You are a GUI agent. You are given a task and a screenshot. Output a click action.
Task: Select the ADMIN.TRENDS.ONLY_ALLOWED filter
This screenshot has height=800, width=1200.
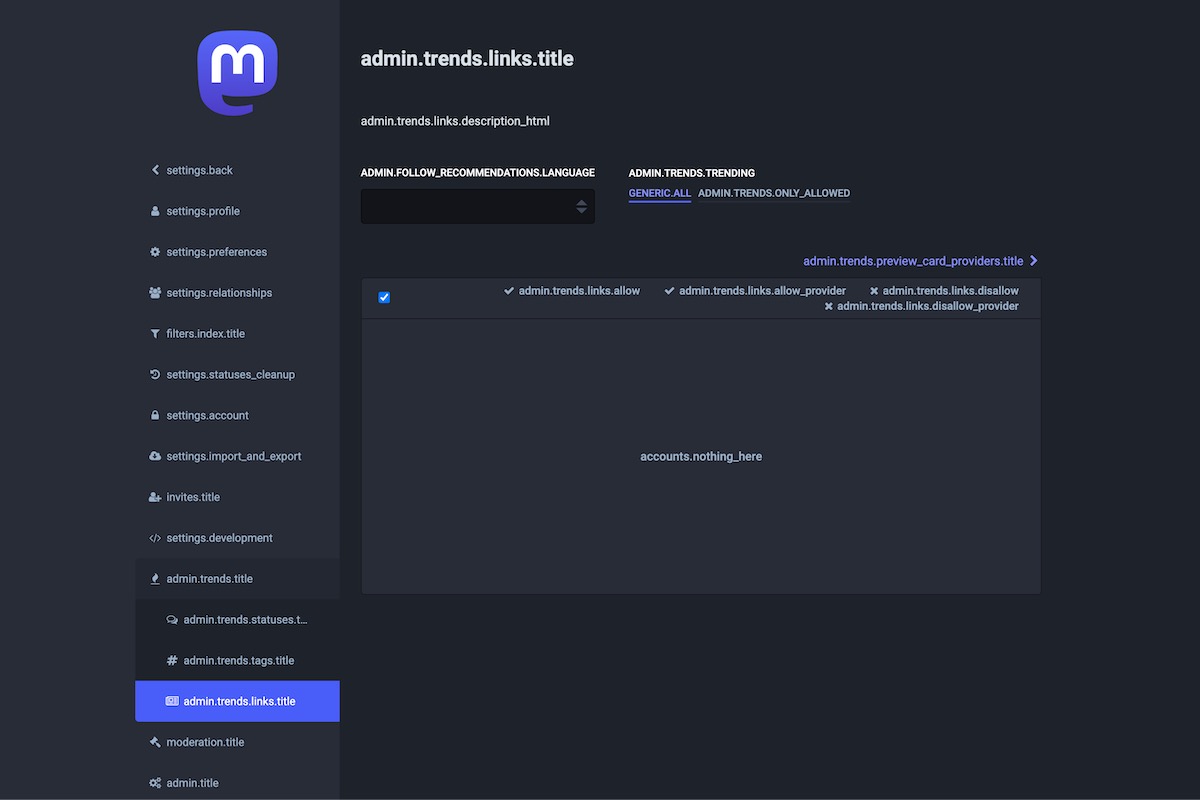773,193
